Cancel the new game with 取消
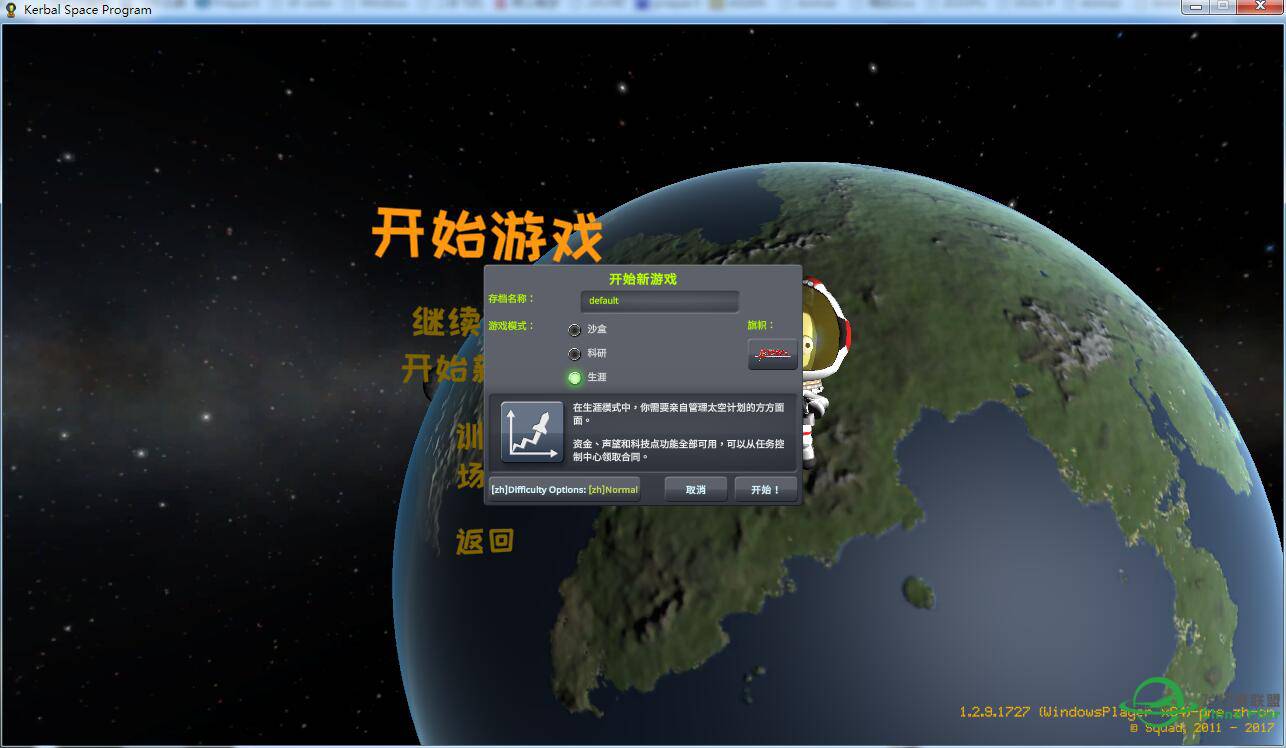Screen dimensions: 1286x748 click(x=696, y=490)
